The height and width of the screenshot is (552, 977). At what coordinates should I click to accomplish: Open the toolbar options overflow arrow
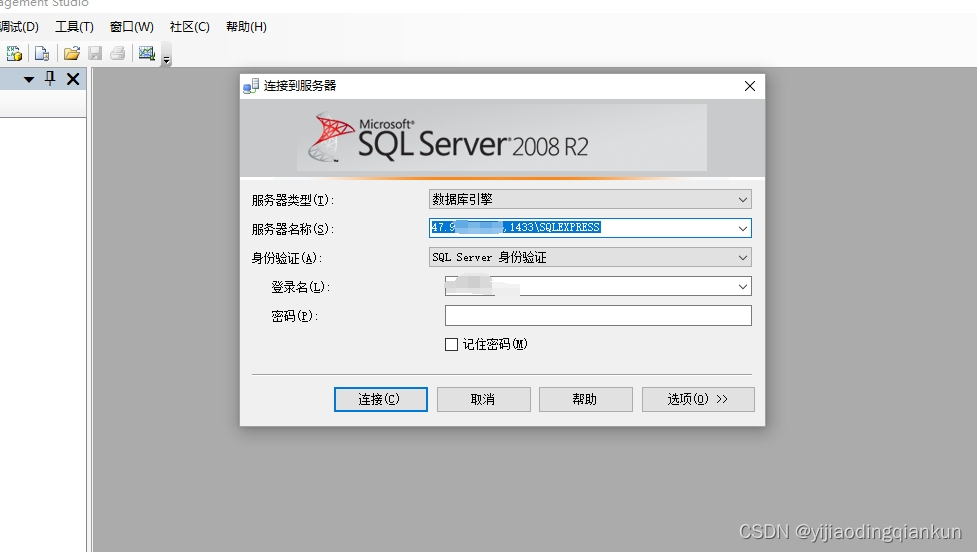[166, 60]
